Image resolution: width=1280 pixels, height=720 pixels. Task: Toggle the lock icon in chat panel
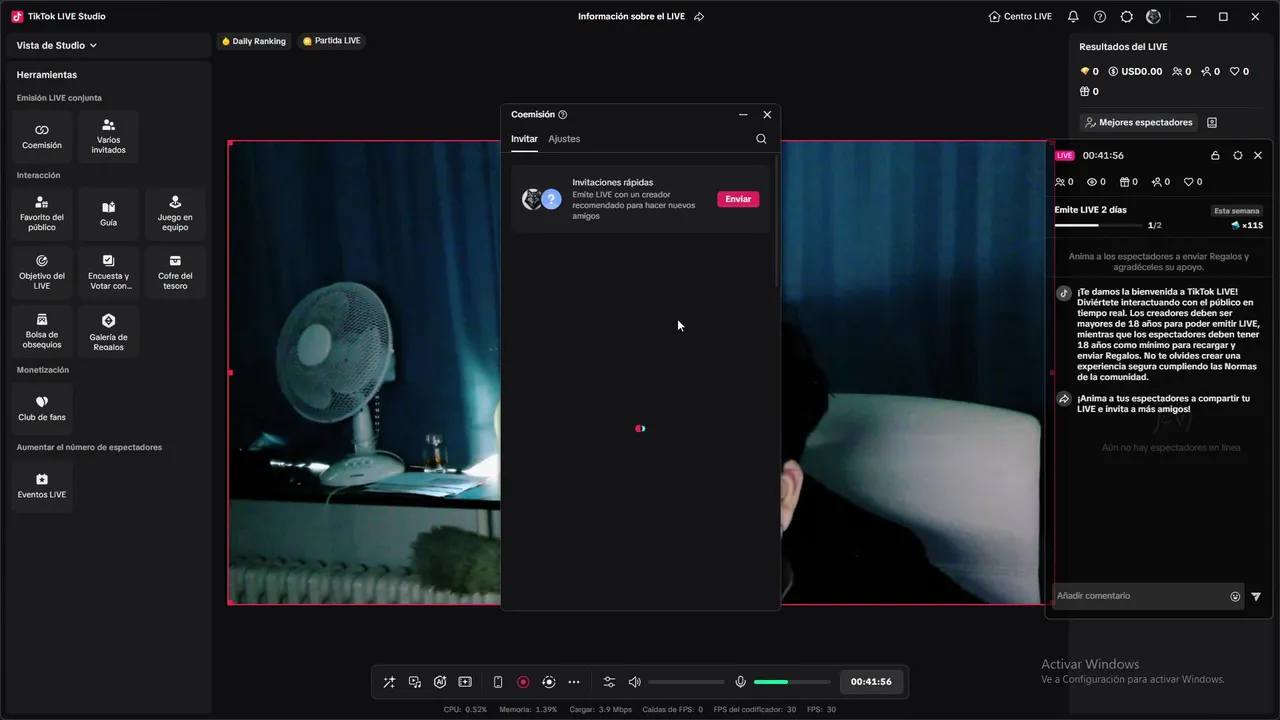[x=1215, y=155]
